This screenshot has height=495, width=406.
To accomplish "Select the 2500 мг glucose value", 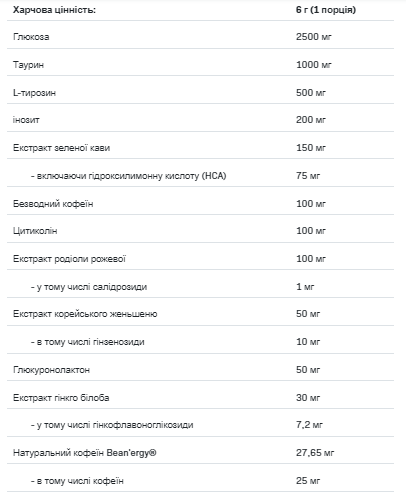I will pos(314,37).
